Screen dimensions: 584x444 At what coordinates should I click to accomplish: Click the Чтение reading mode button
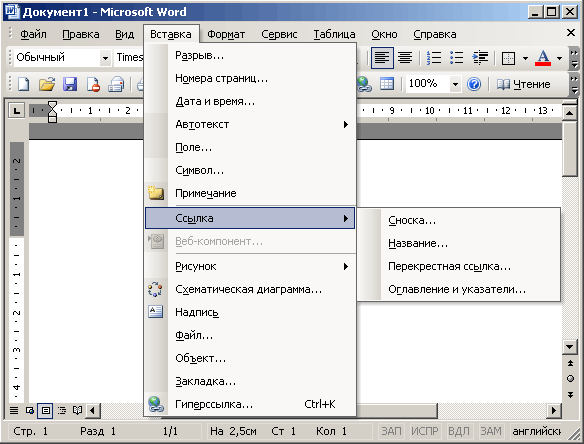tap(523, 84)
